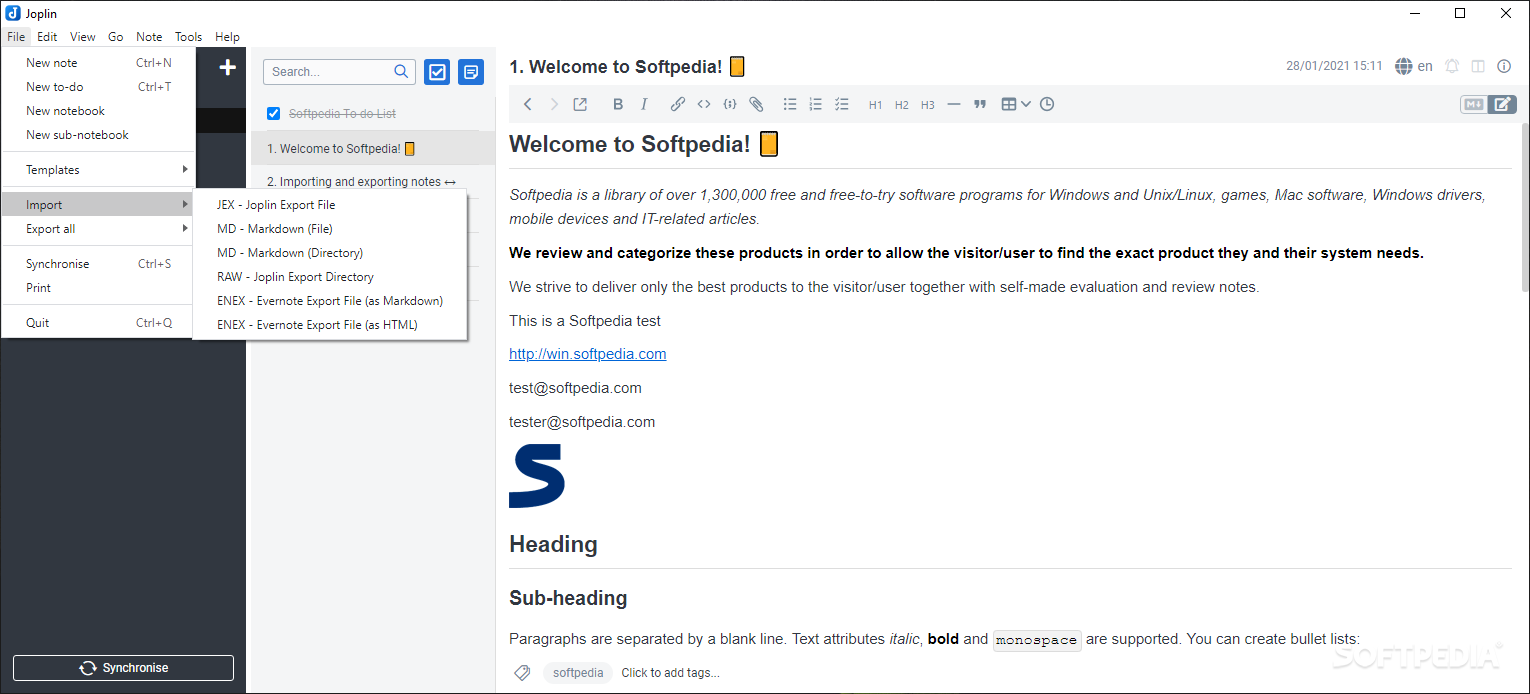Open the Go menu
The image size is (1530, 694).
click(x=116, y=37)
